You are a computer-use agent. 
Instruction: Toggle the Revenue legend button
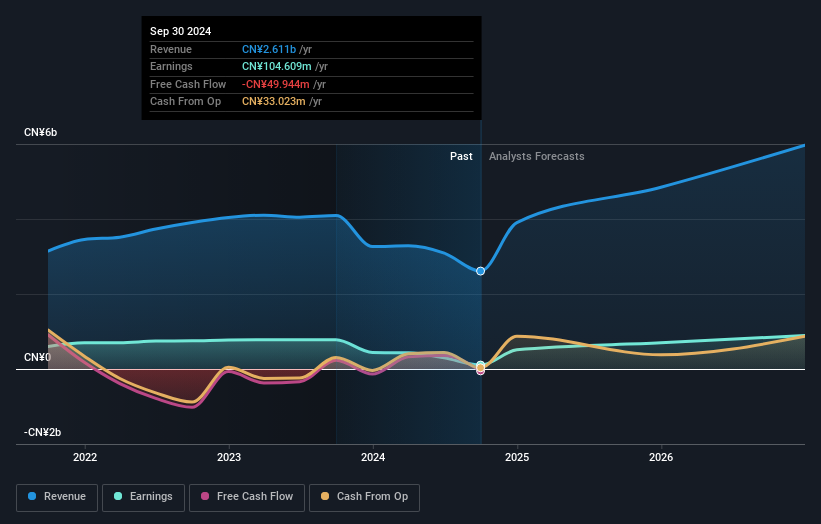(x=57, y=497)
